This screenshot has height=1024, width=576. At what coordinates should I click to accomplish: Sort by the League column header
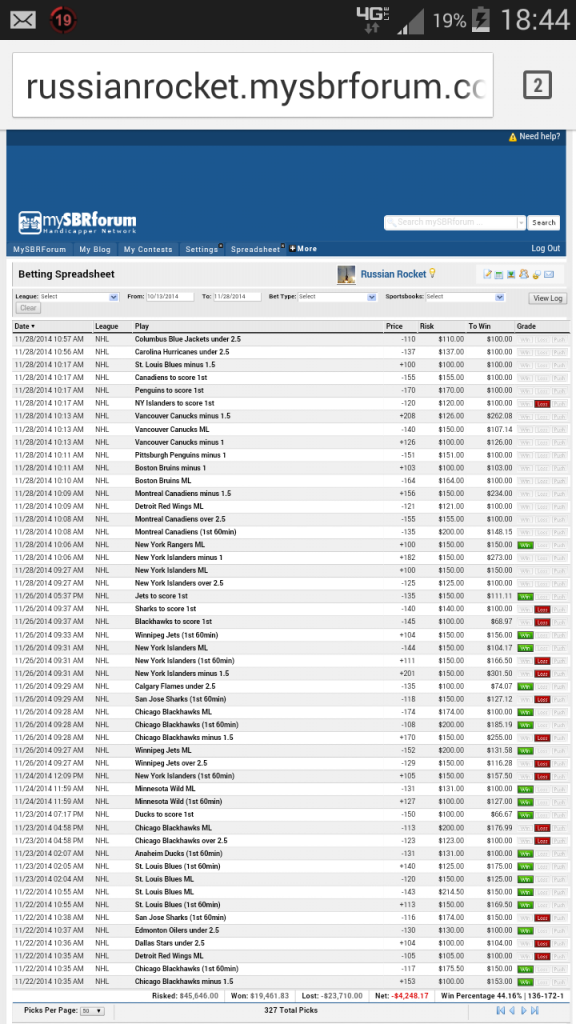click(x=106, y=326)
